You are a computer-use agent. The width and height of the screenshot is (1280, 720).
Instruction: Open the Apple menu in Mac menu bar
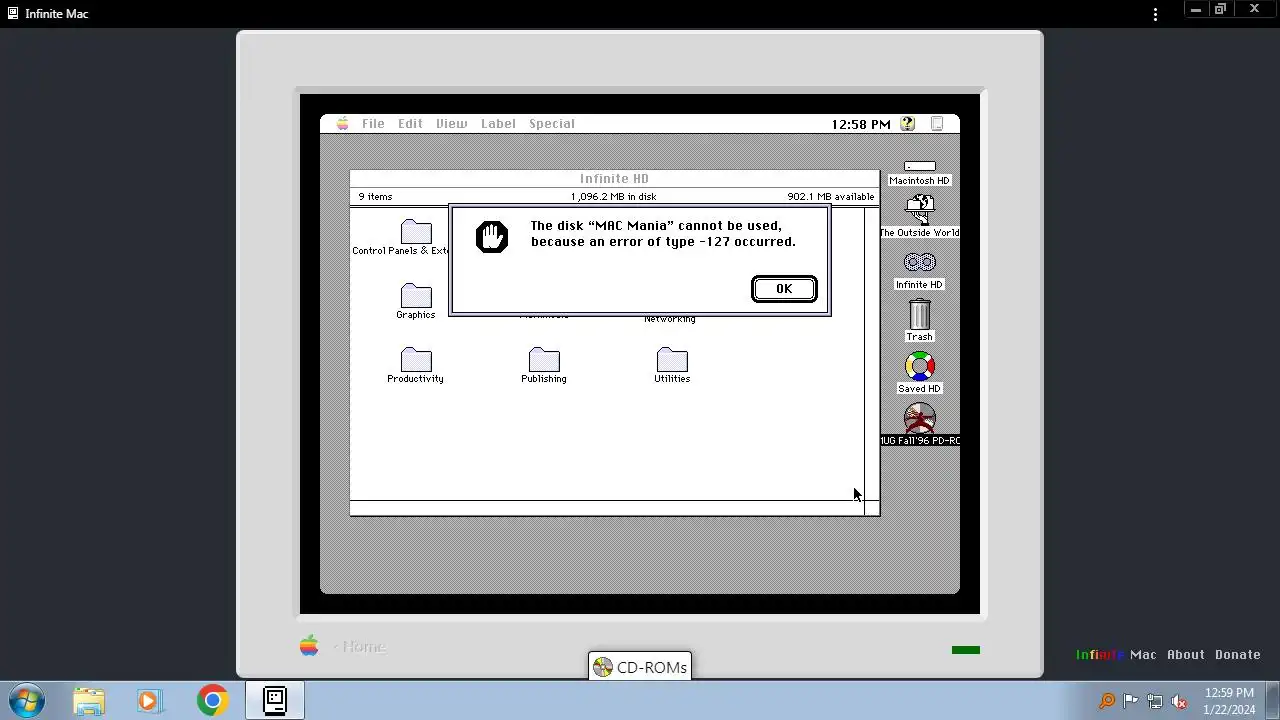point(343,124)
